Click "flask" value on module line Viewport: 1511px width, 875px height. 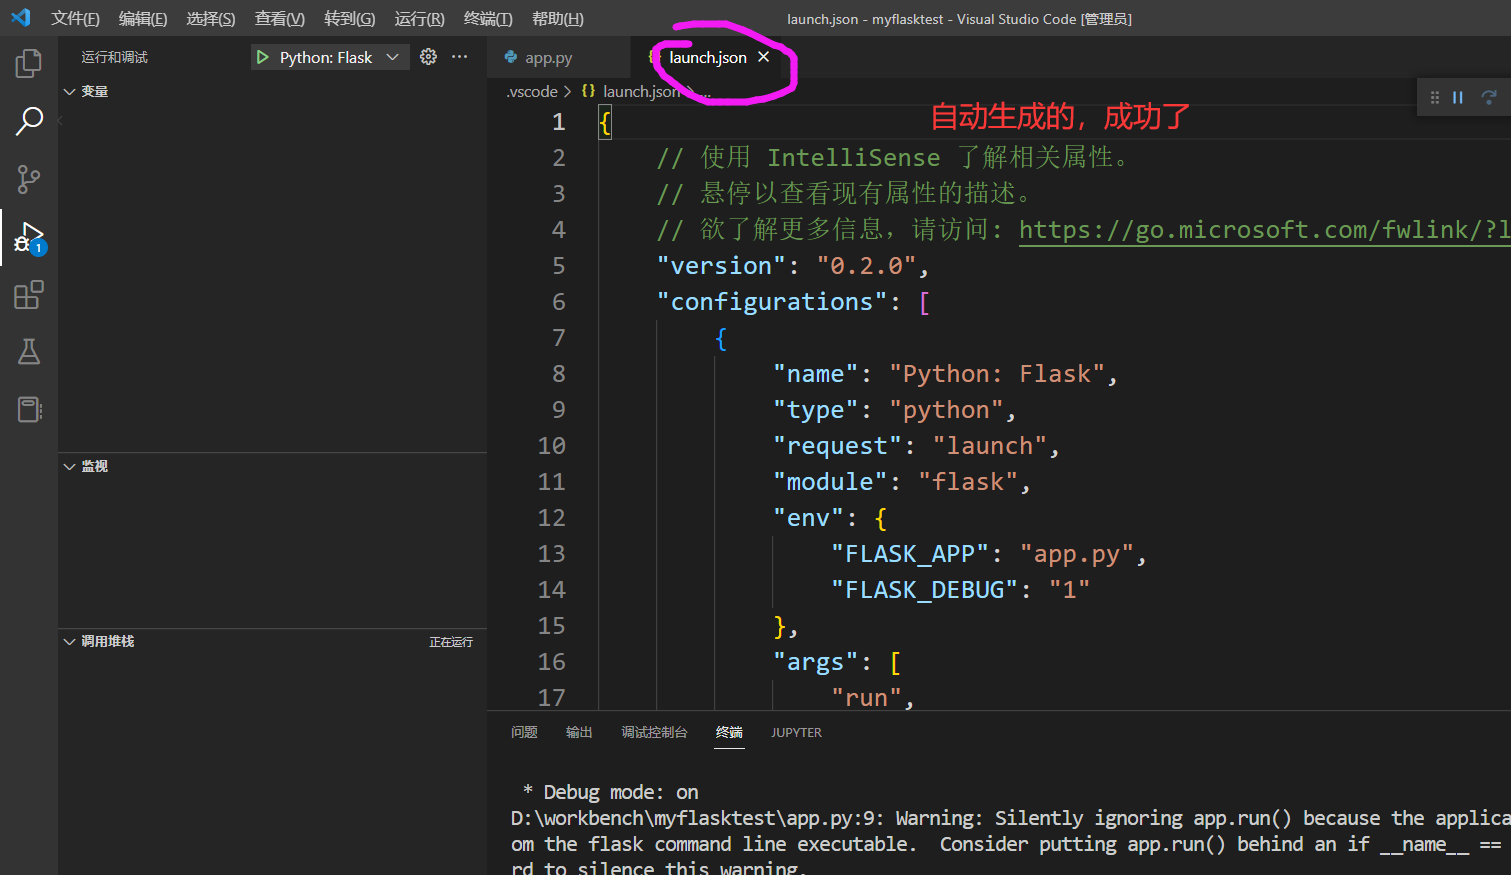click(x=968, y=481)
